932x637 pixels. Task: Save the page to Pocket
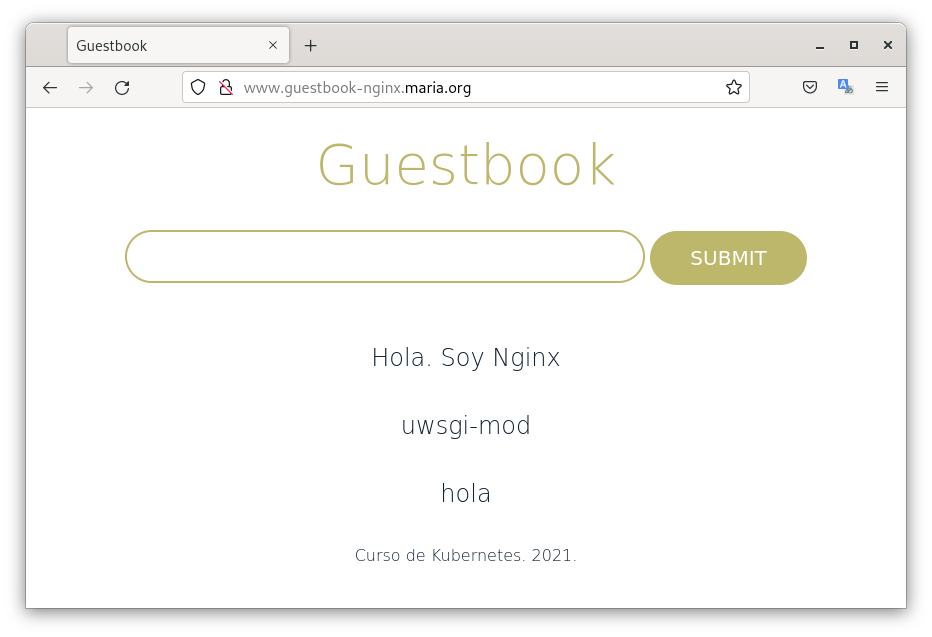pos(810,88)
